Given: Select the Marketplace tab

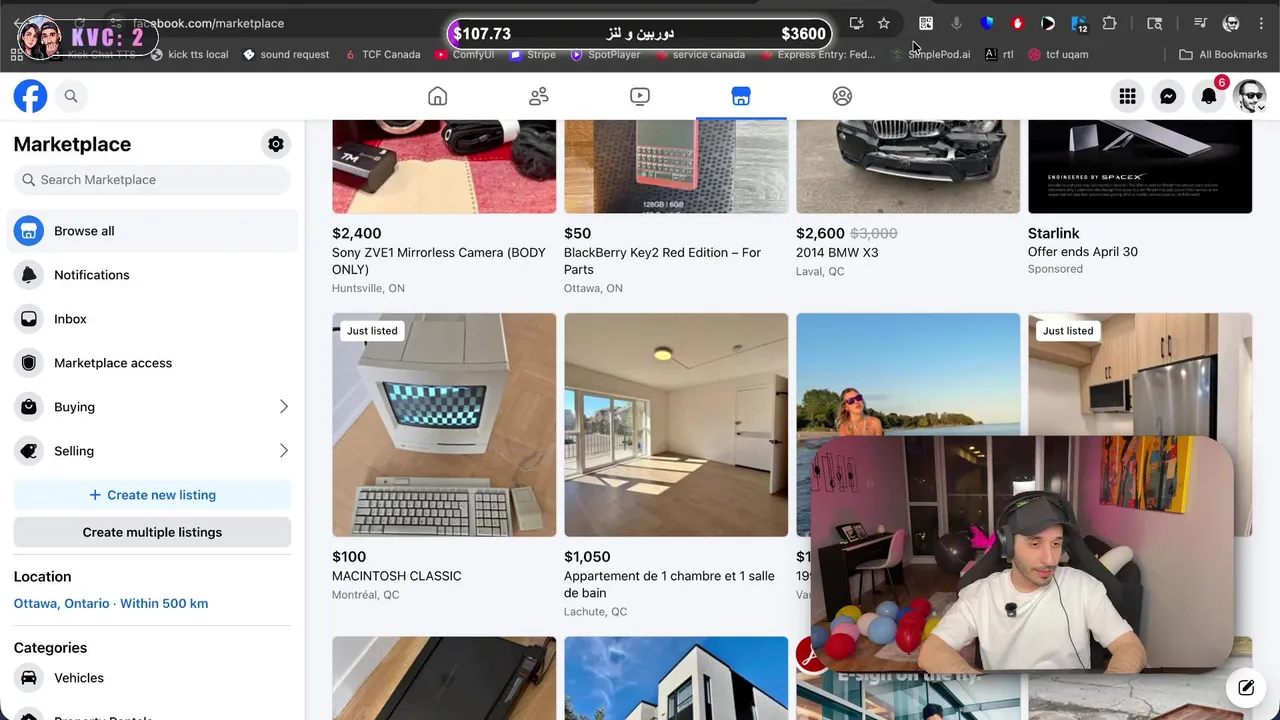Looking at the screenshot, I should tap(741, 96).
